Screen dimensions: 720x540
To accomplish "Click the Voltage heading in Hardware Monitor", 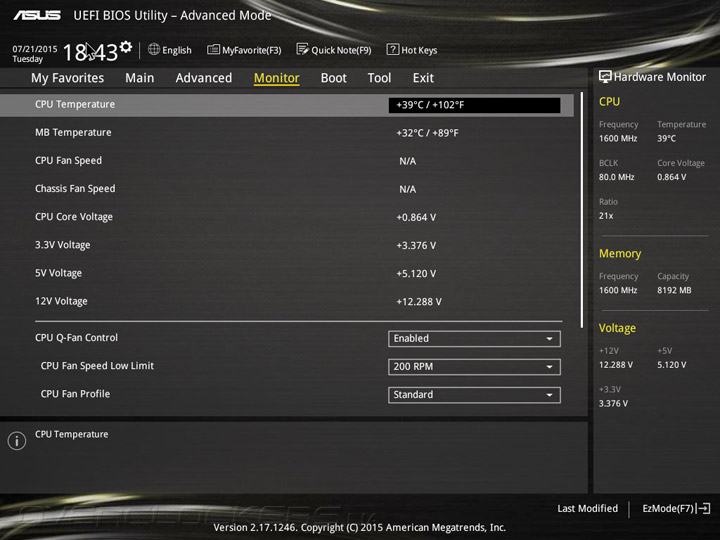I will point(617,328).
